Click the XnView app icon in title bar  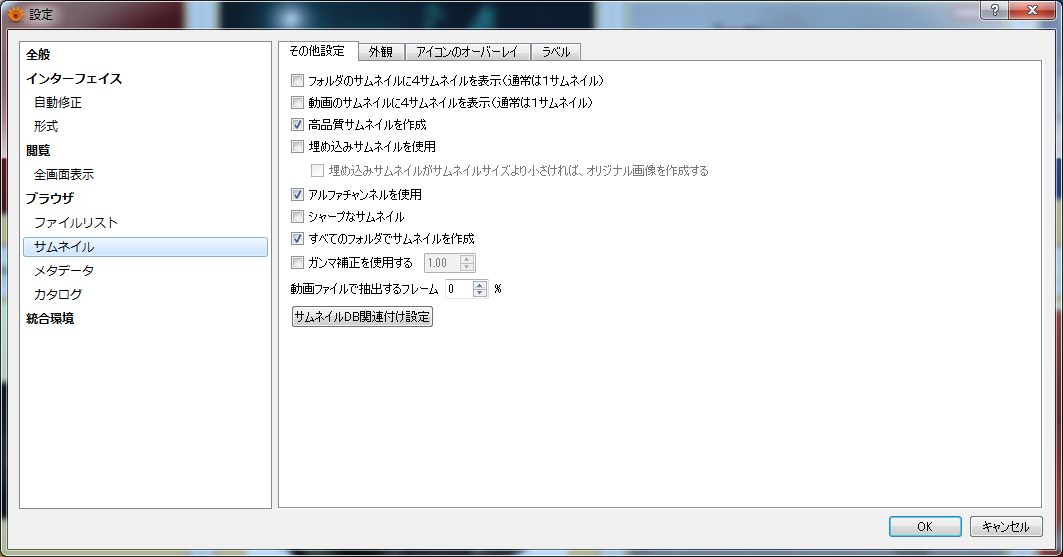tap(15, 14)
